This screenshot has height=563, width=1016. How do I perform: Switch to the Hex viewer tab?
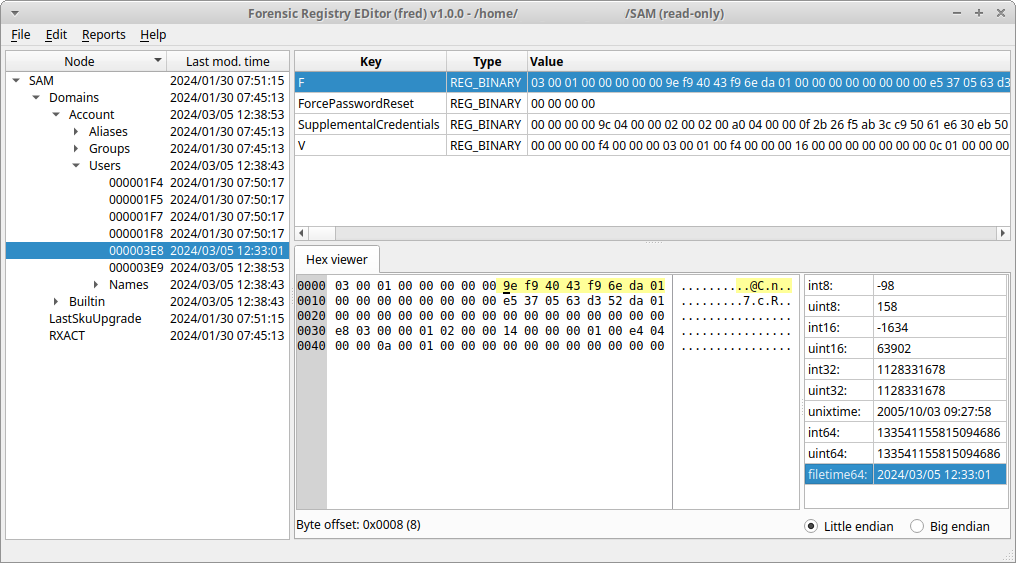(337, 260)
